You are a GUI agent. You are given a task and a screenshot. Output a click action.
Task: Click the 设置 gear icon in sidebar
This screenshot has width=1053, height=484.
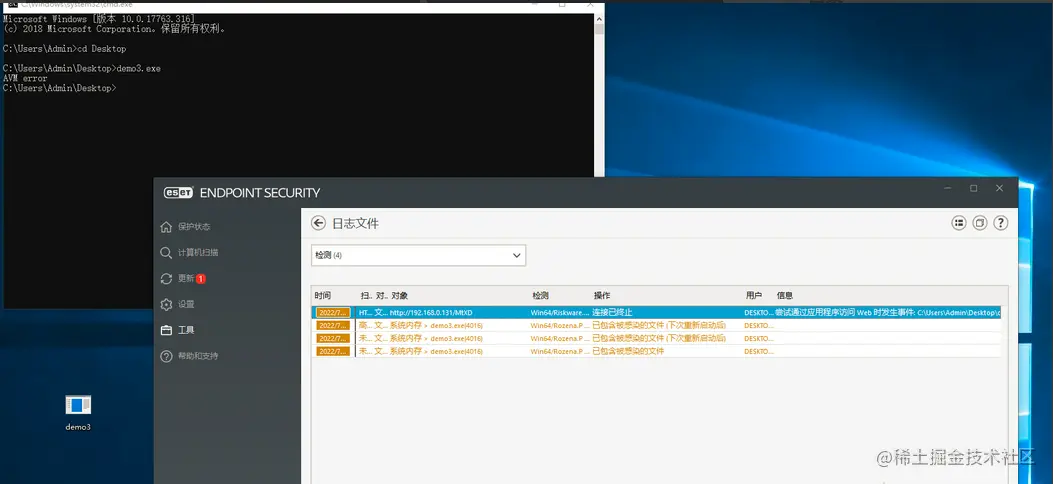click(166, 304)
